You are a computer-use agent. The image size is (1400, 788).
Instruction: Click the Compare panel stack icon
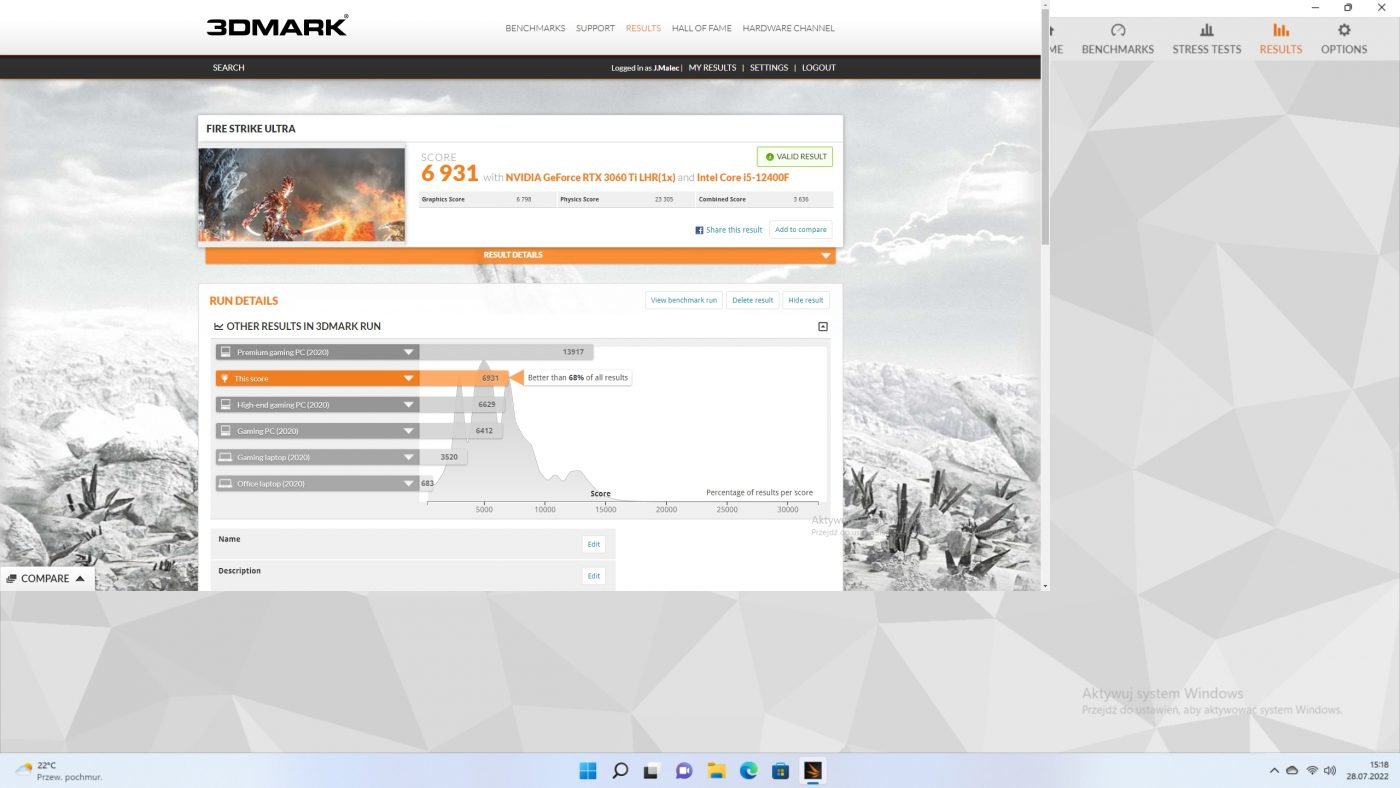coord(11,579)
